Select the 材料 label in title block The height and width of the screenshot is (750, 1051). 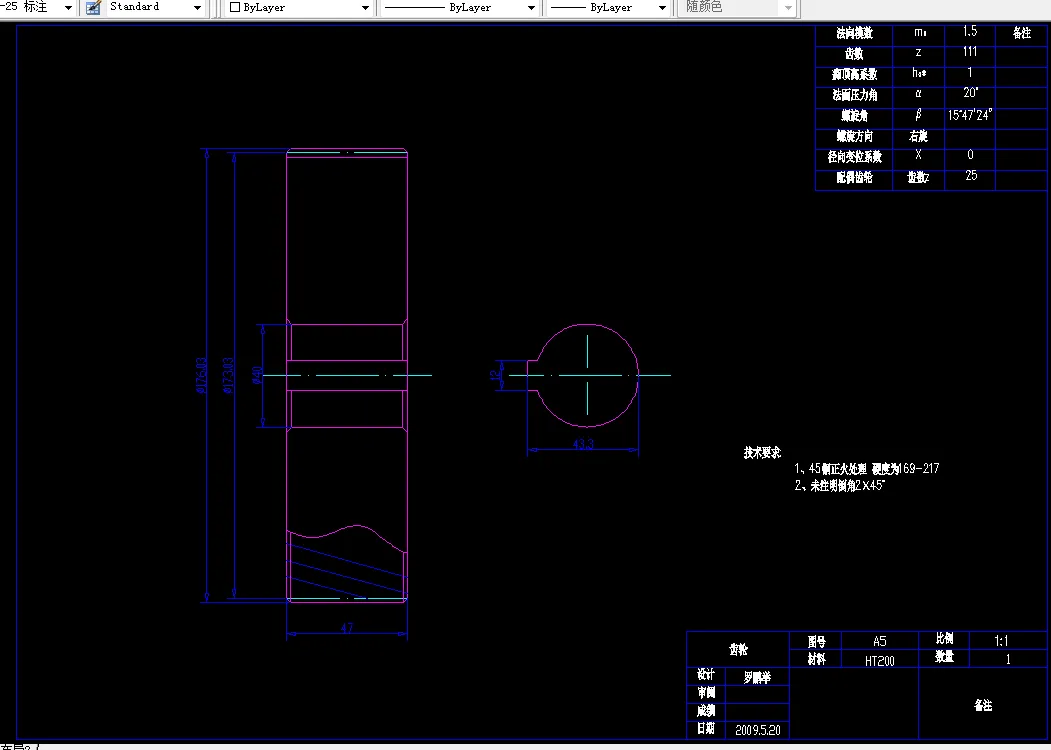click(x=816, y=660)
